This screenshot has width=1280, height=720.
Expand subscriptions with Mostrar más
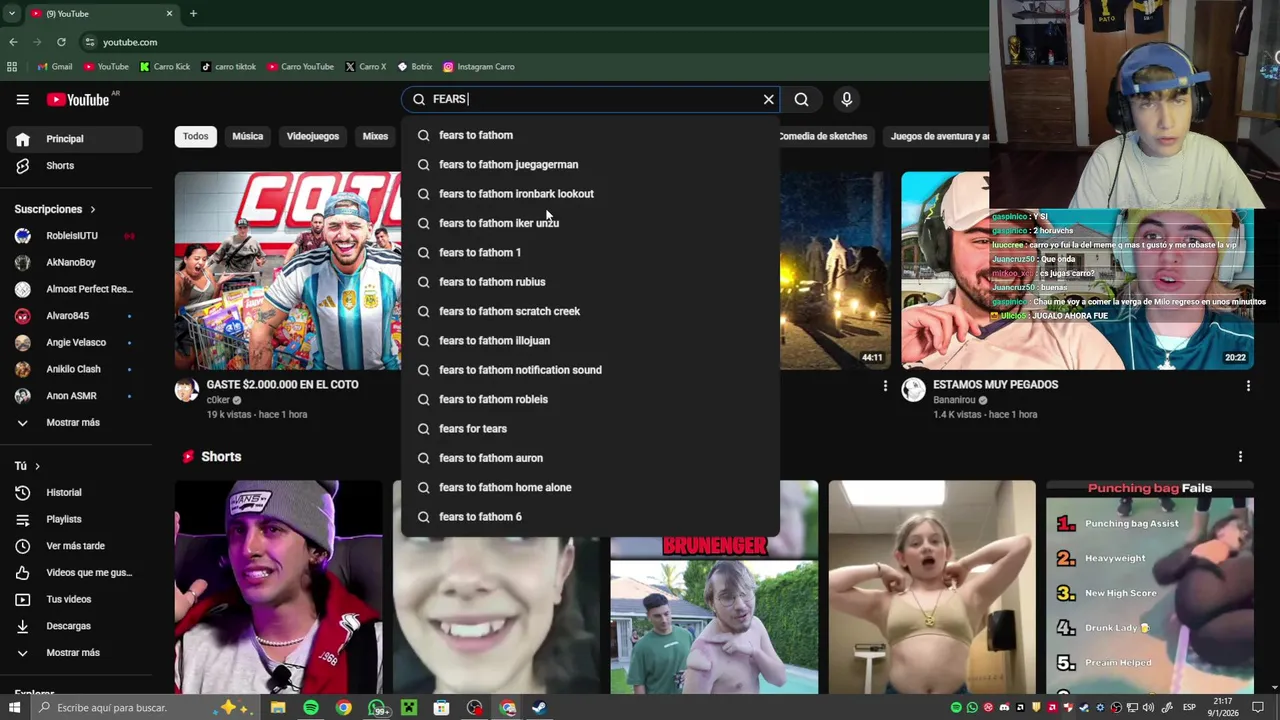[x=75, y=423]
